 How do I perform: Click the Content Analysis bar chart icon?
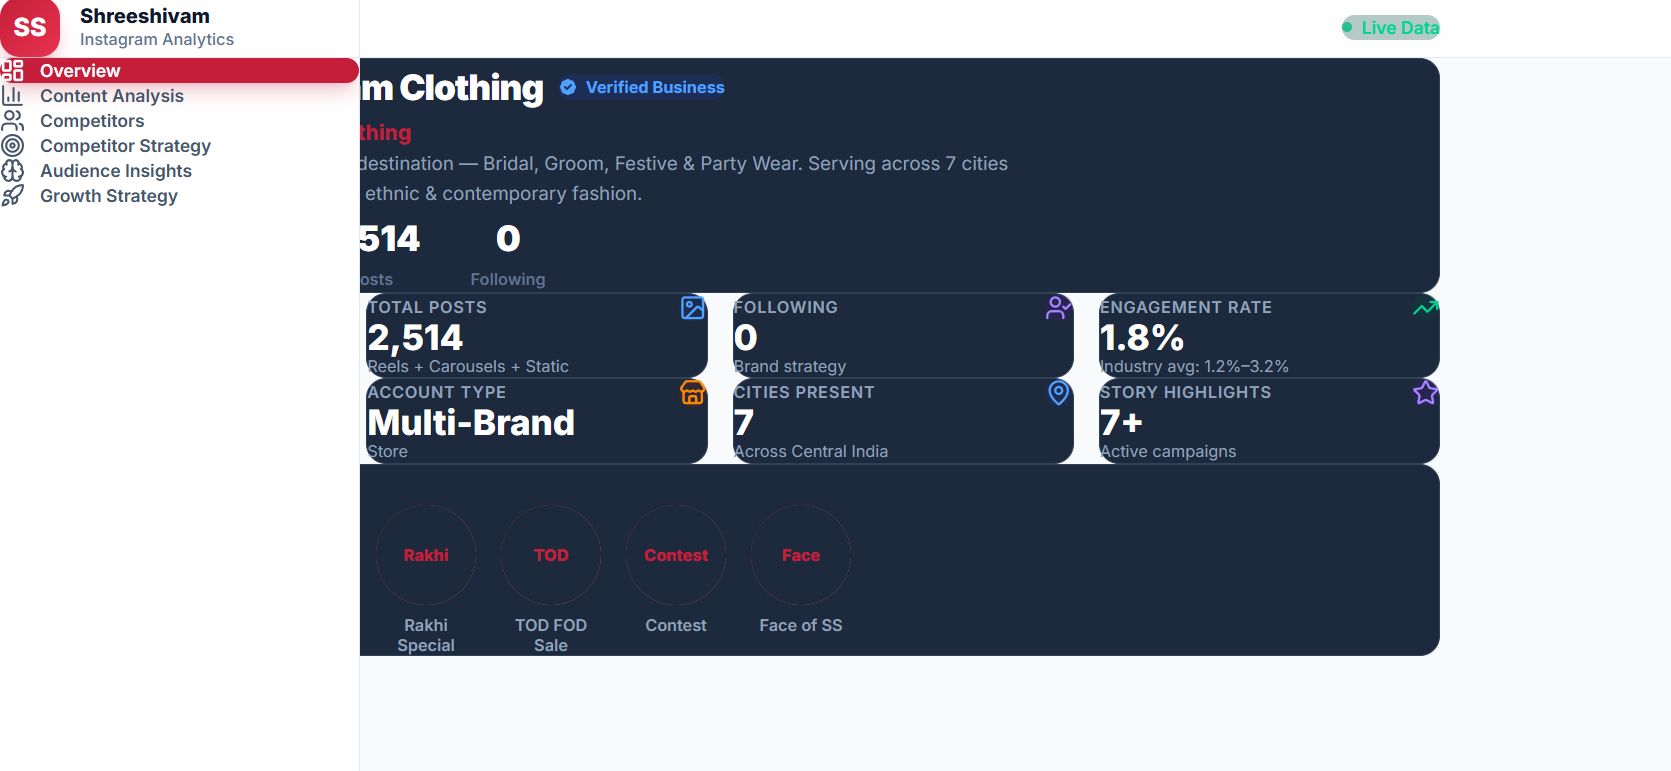point(12,96)
